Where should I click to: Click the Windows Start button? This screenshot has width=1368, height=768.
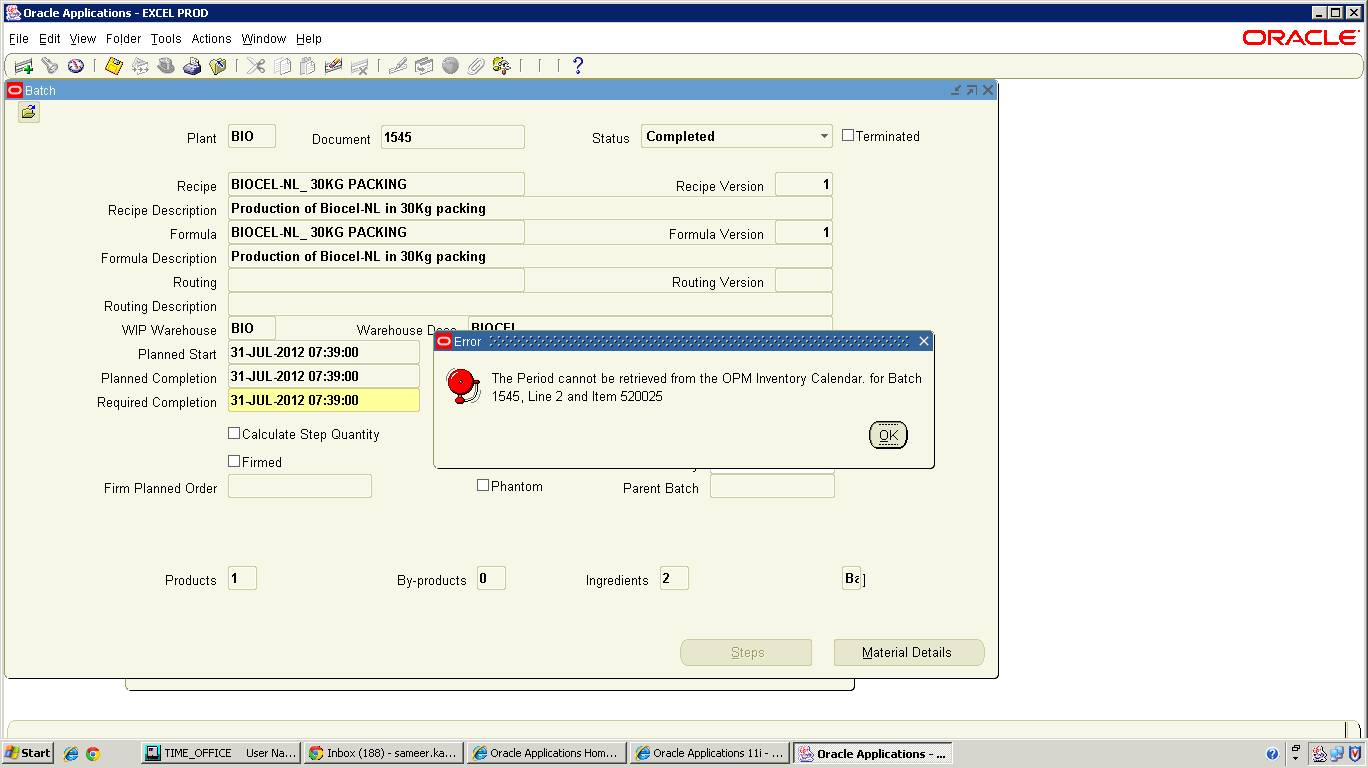pos(28,753)
